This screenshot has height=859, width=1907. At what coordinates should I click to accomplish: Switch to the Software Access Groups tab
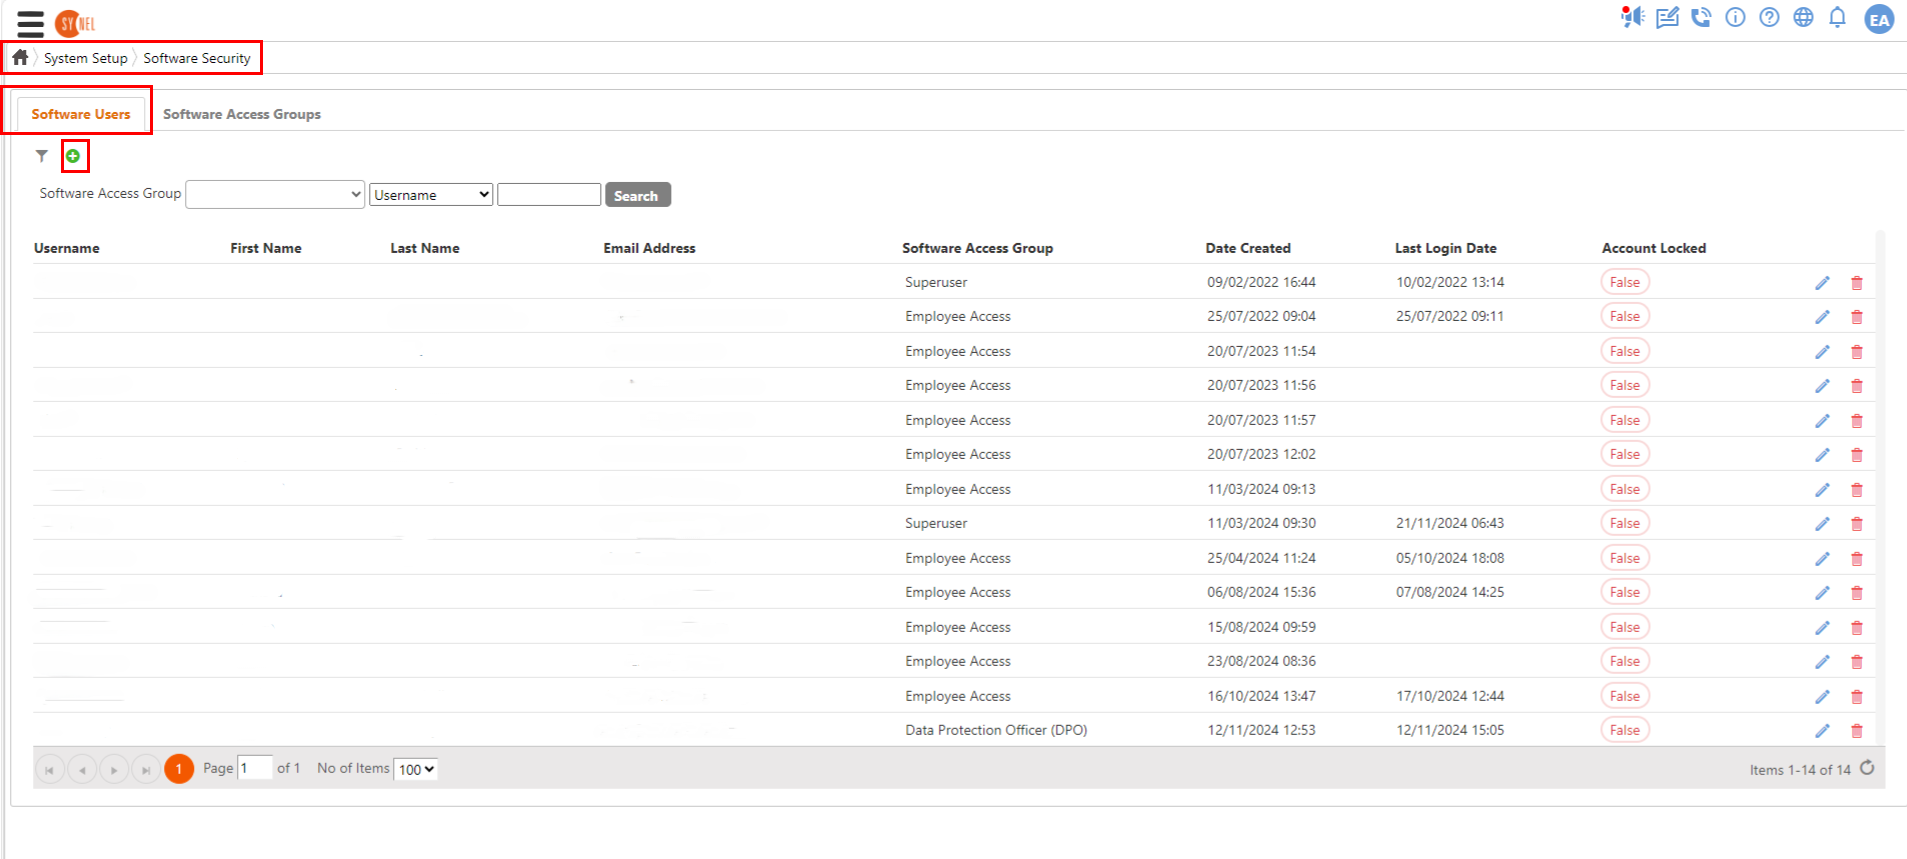pos(242,114)
